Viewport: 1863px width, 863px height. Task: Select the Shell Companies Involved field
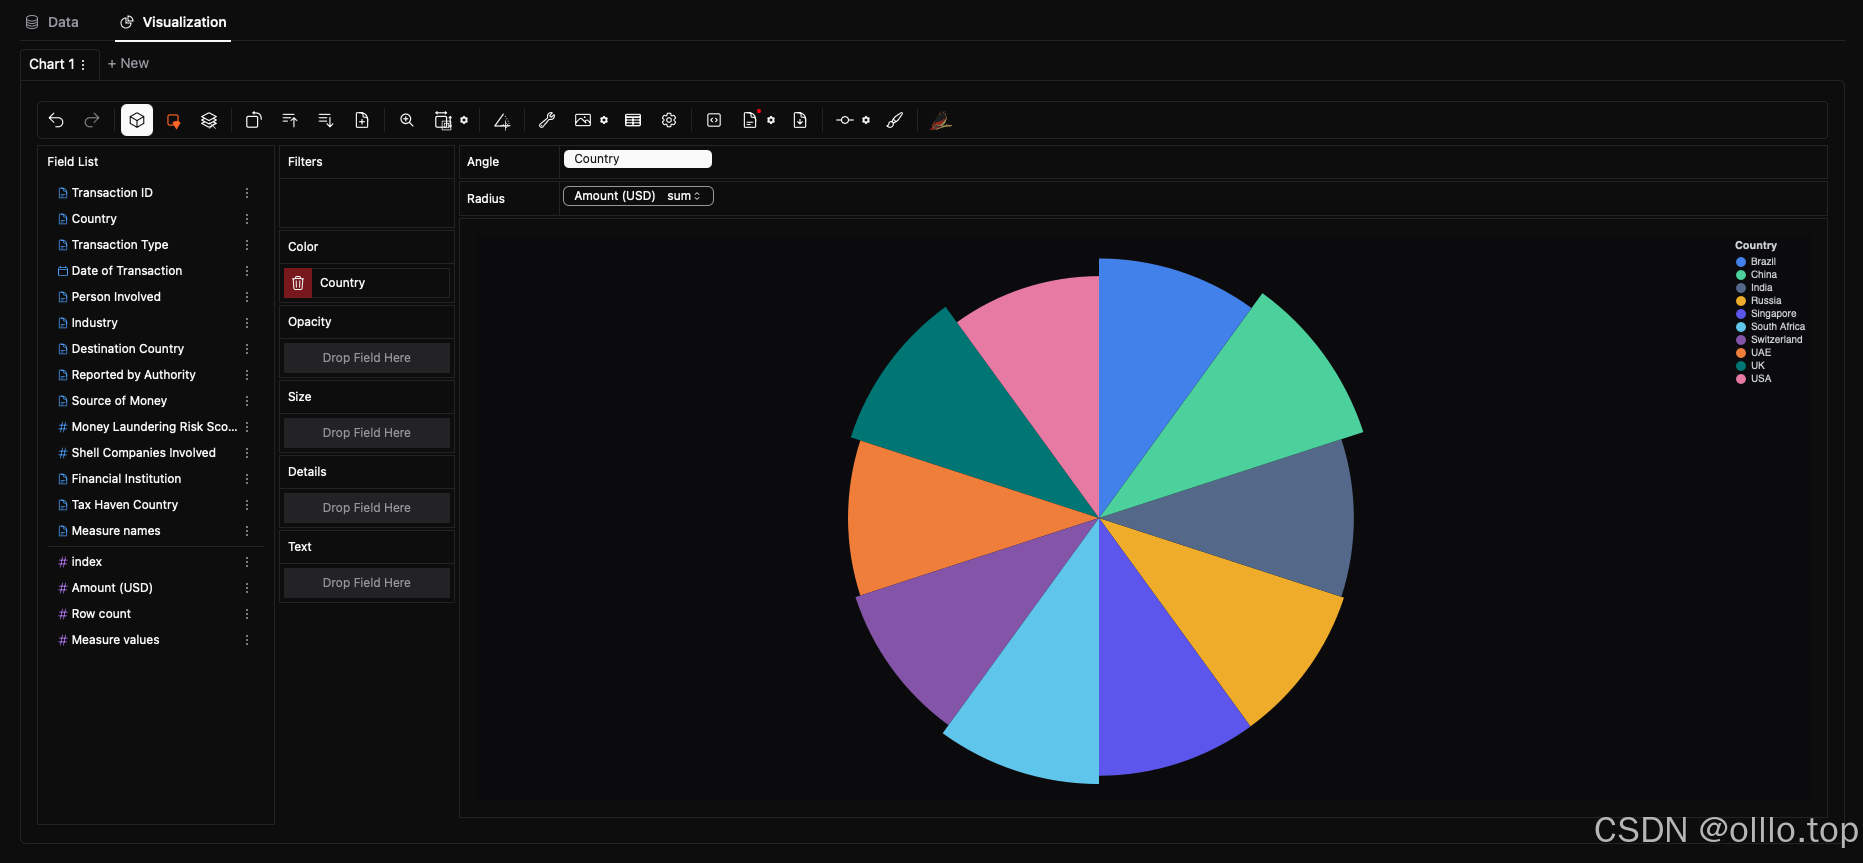[x=146, y=453]
